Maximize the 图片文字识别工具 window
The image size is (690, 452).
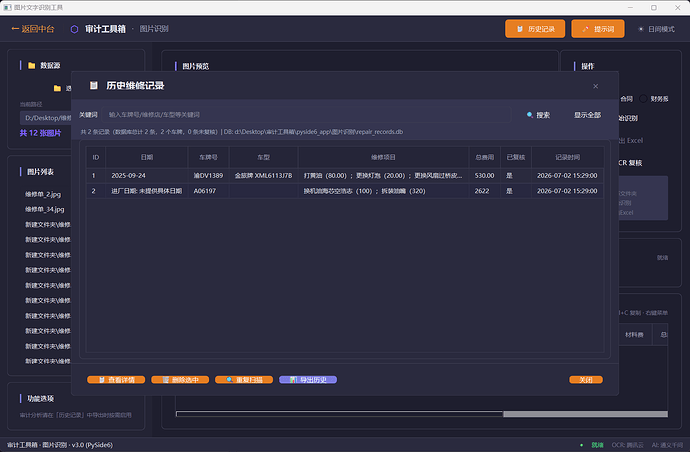654,7
